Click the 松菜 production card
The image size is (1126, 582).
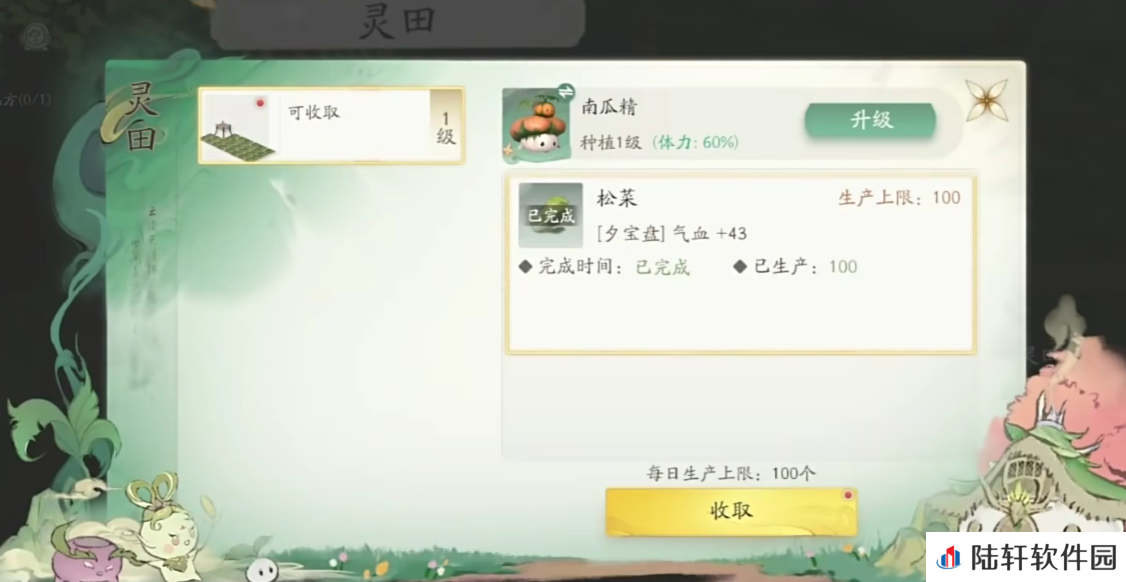coord(740,264)
